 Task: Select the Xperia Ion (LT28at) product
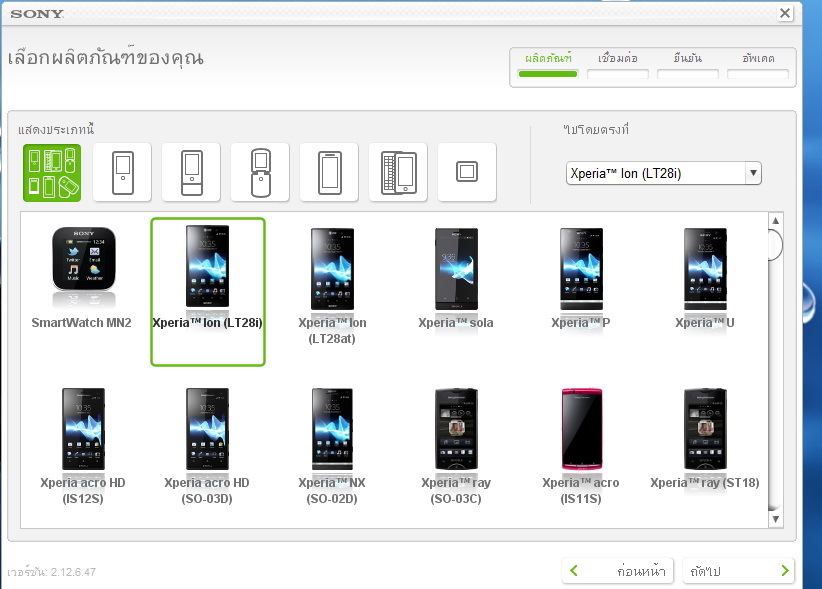click(x=332, y=286)
